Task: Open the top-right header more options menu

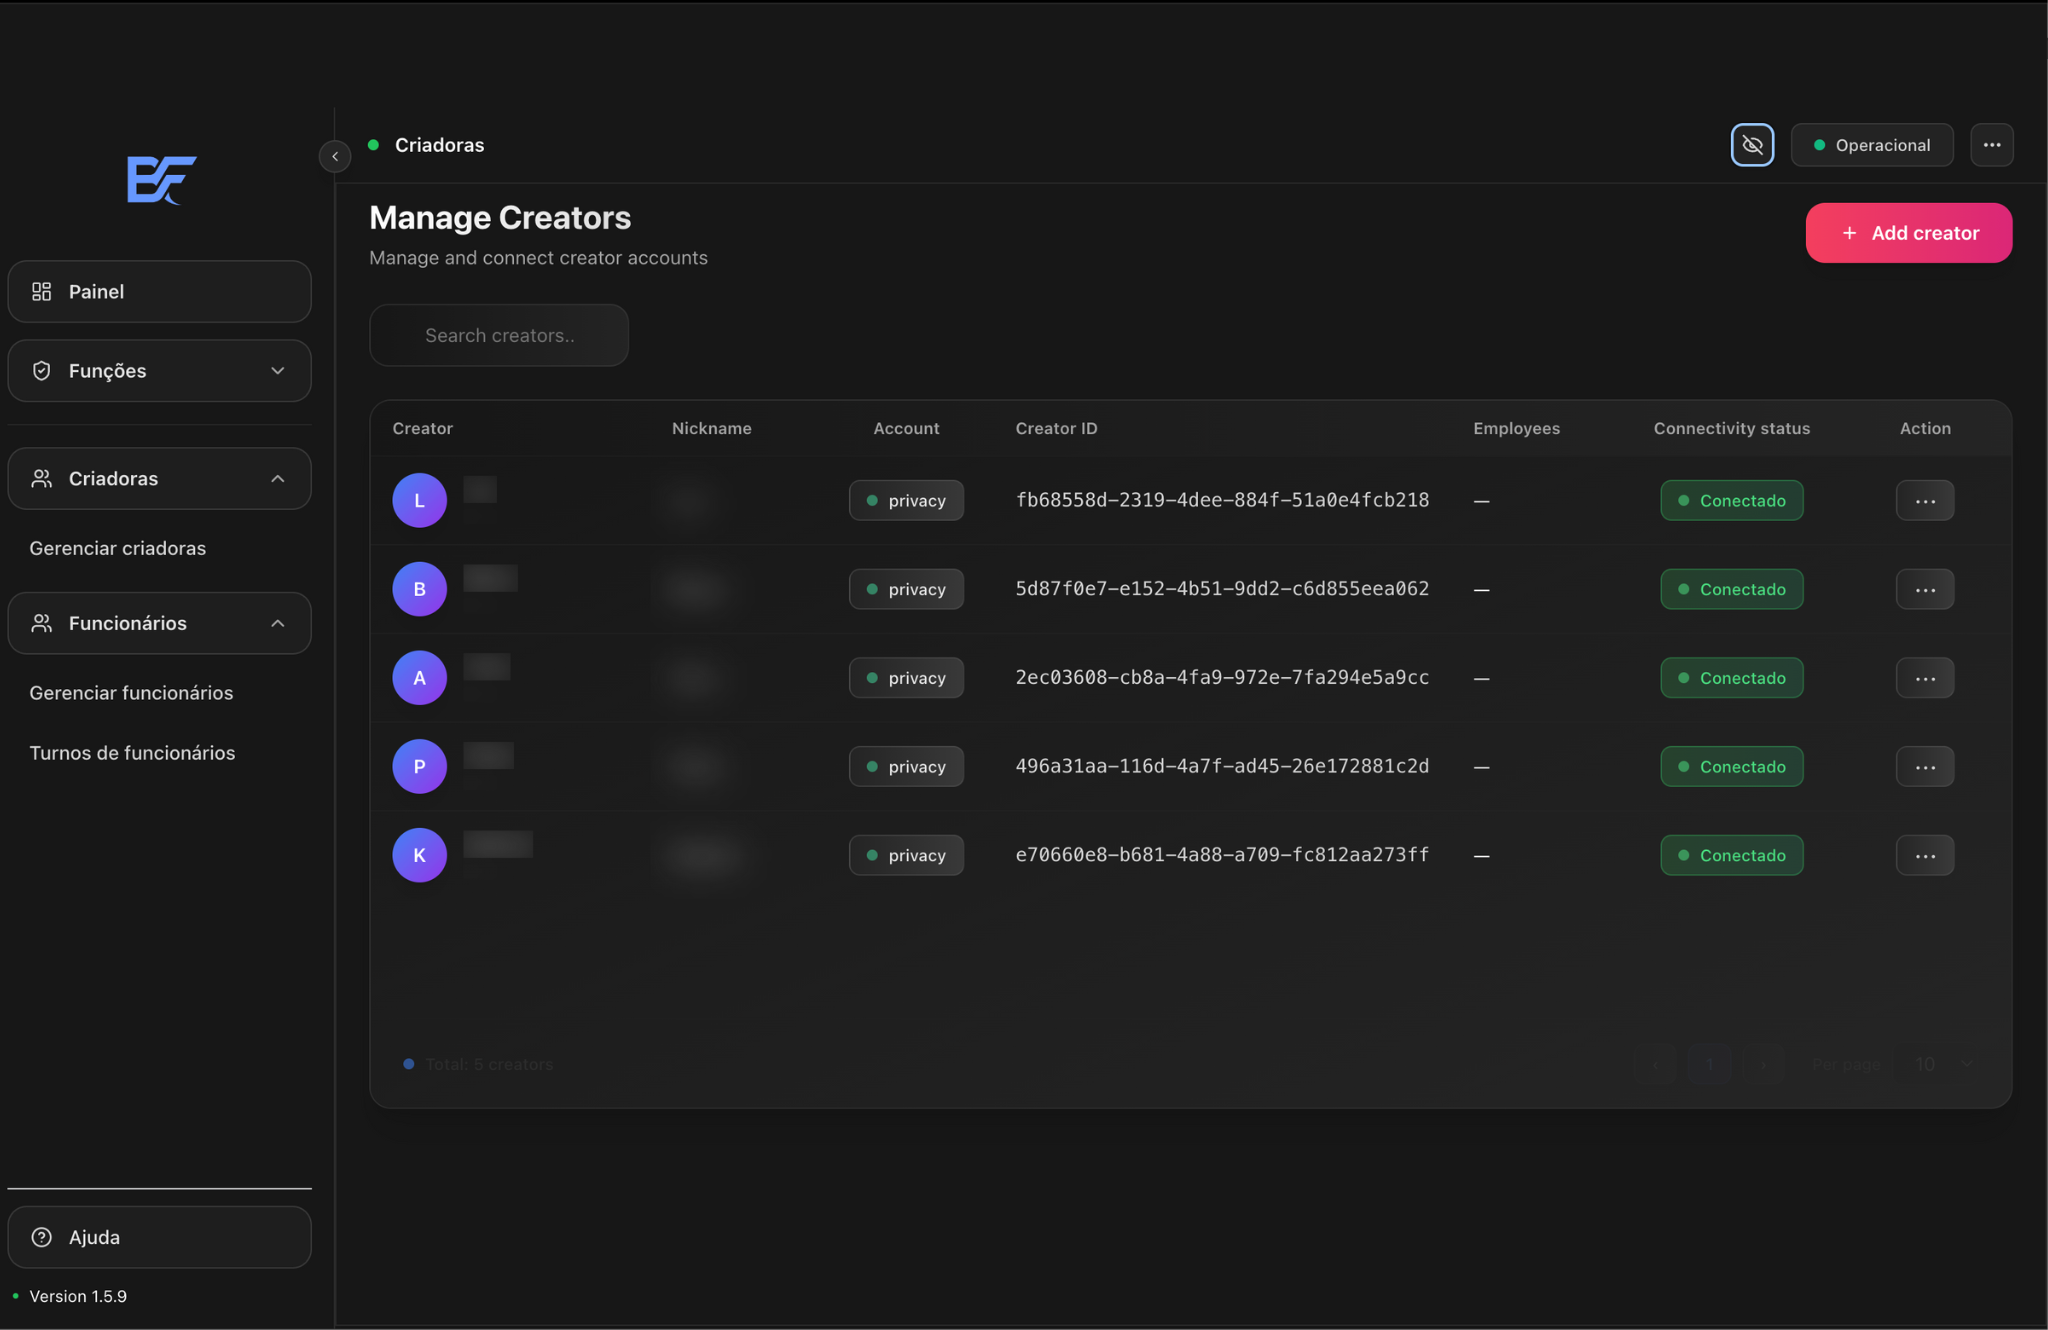Action: 1991,145
